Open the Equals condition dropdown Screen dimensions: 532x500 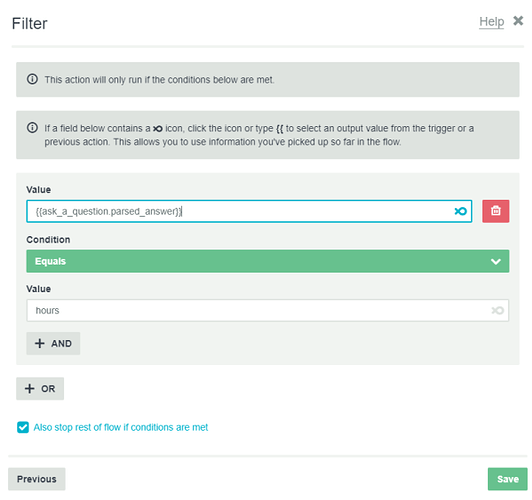point(268,261)
